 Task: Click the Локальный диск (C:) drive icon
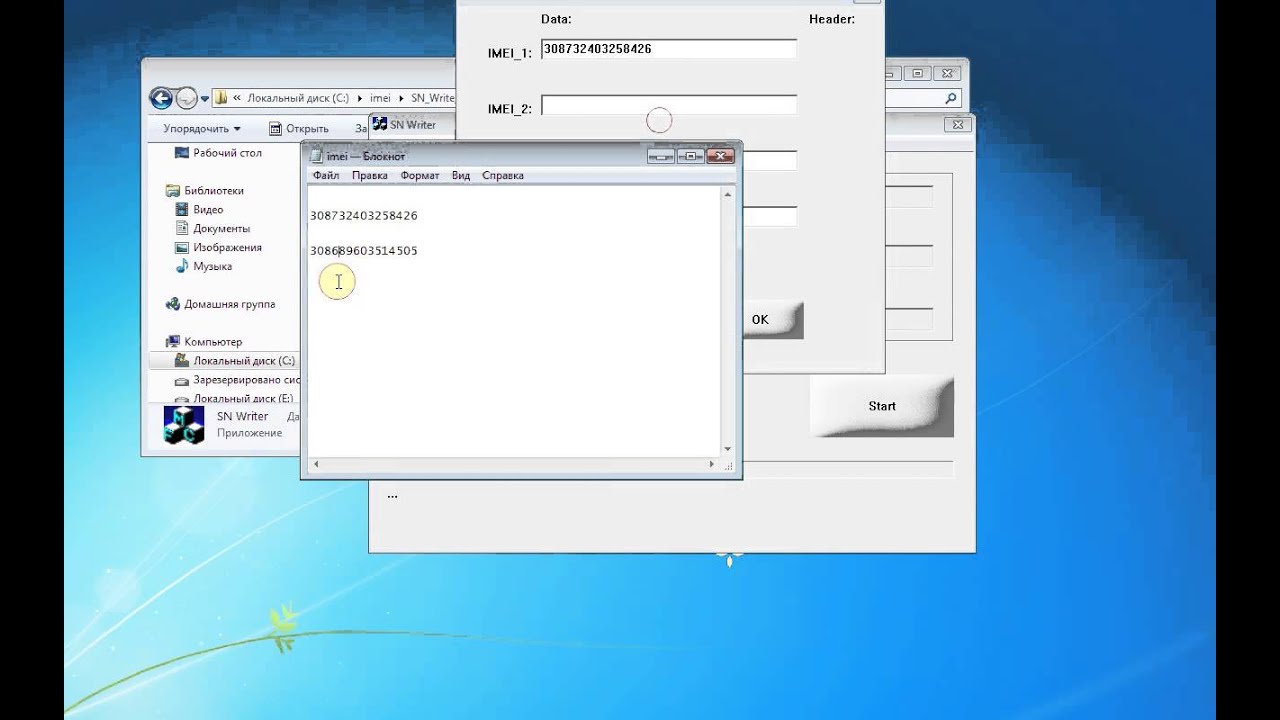tap(182, 360)
